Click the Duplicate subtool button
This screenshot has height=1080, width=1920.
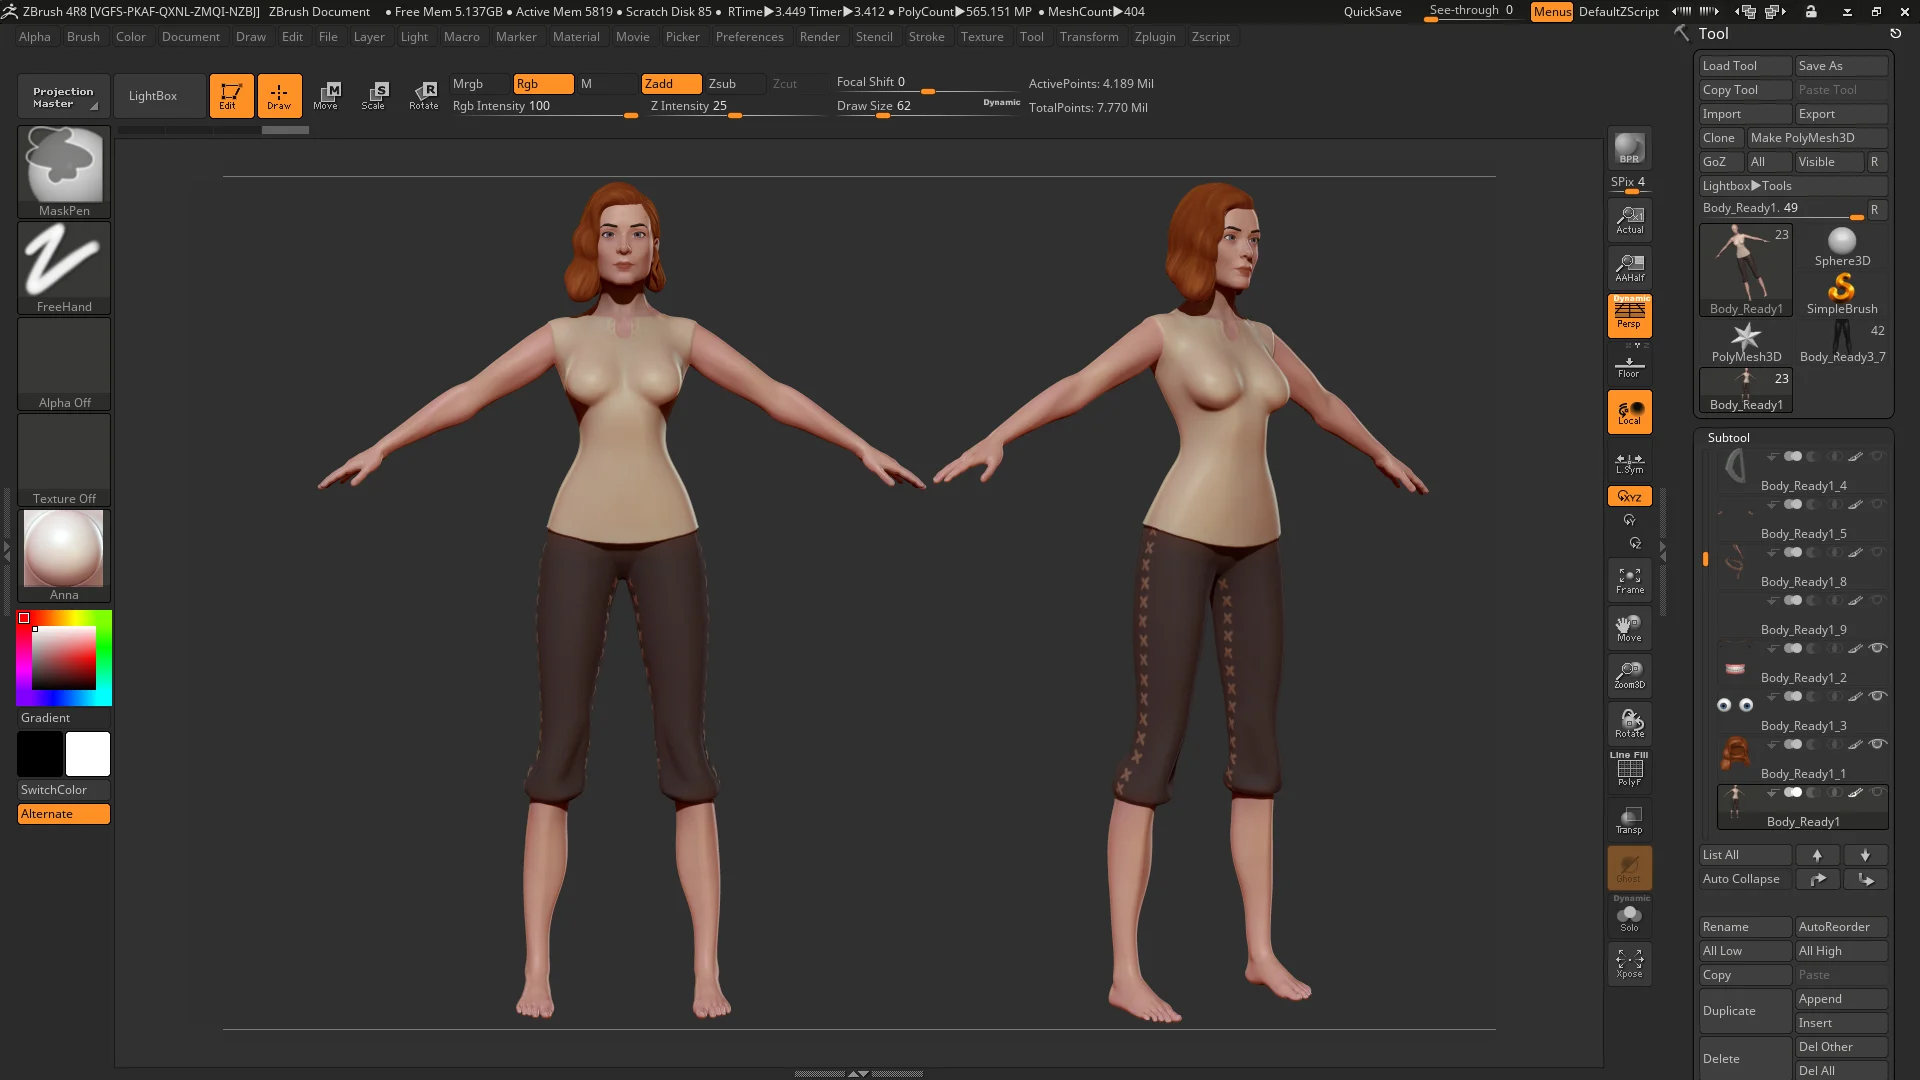(1745, 1011)
